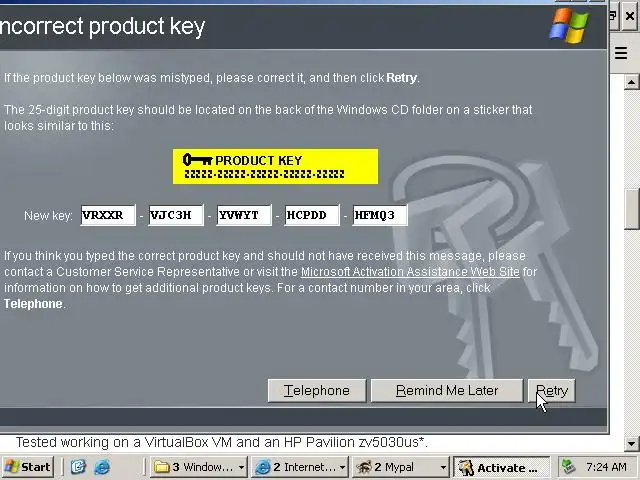Select the third key field containing YVWYT
Screen dimensions: 640x480
pos(244,215)
